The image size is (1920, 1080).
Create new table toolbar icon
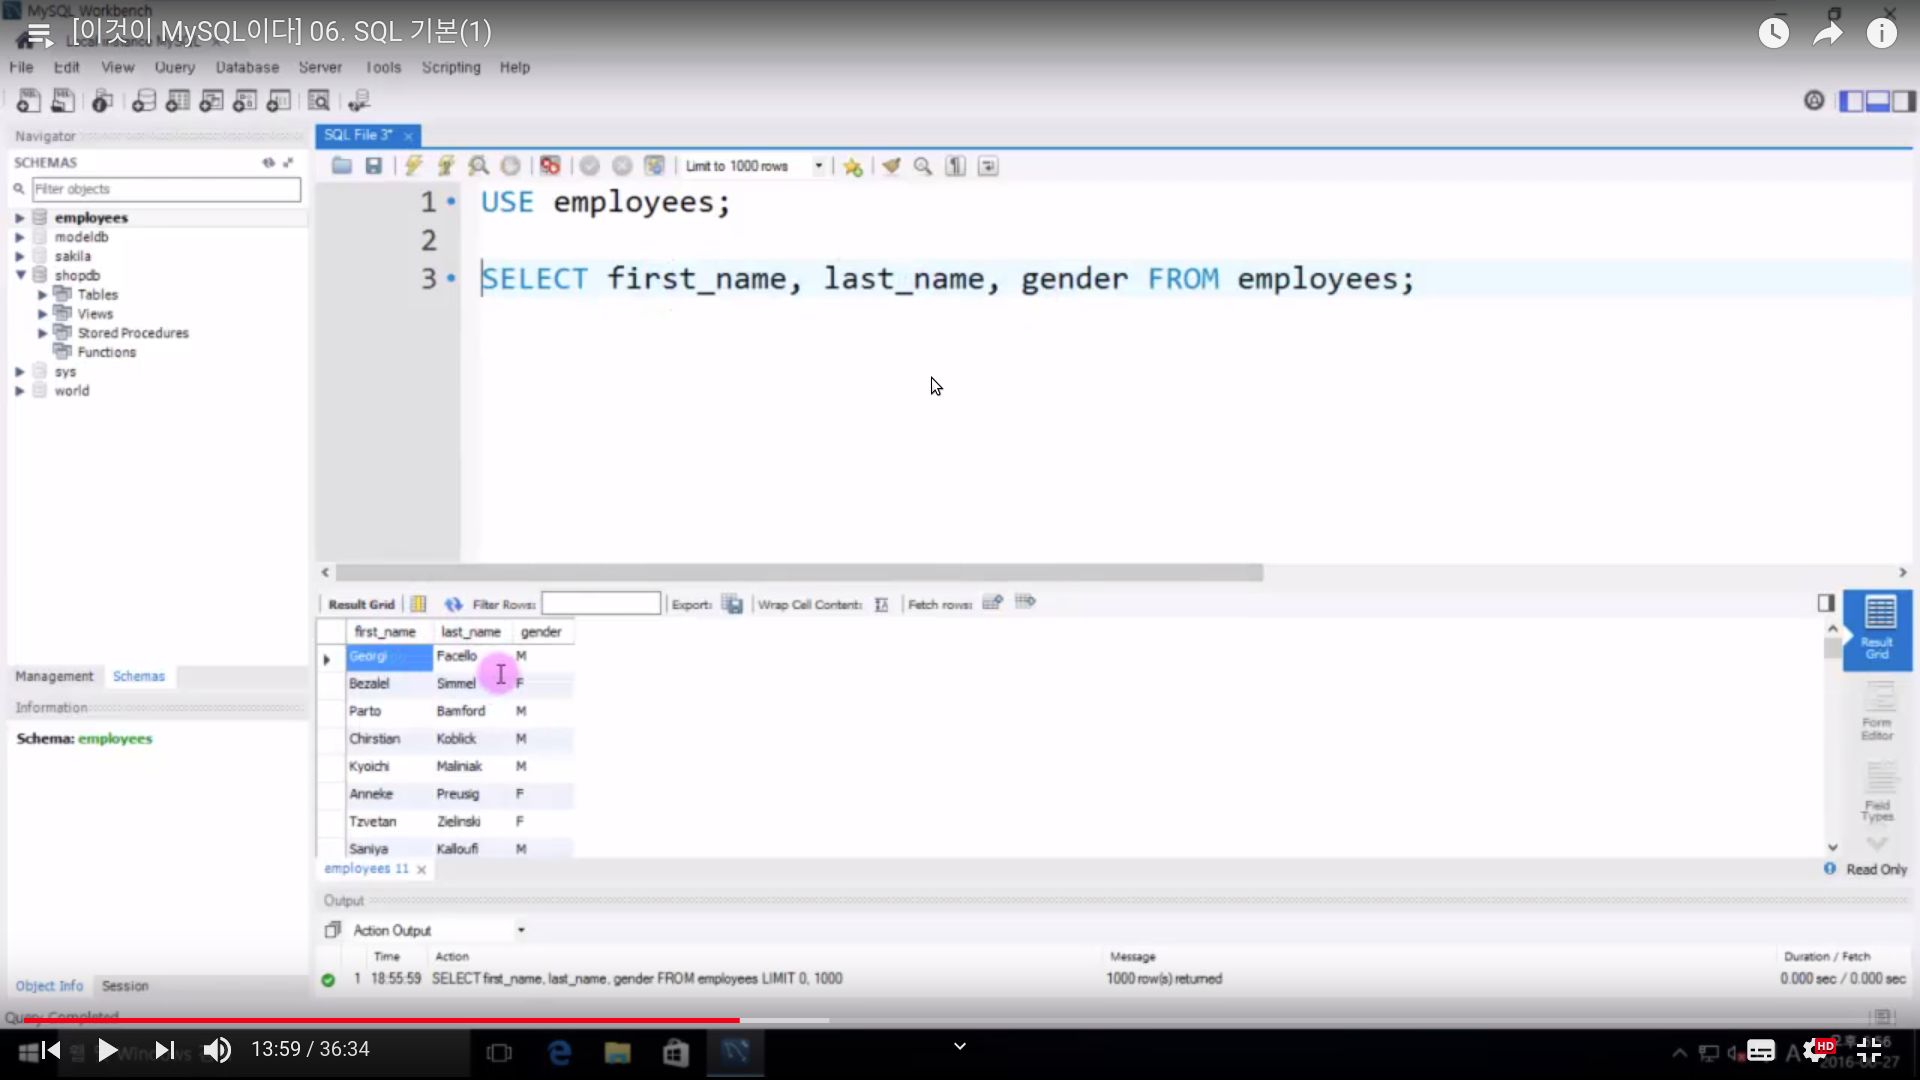(x=178, y=101)
